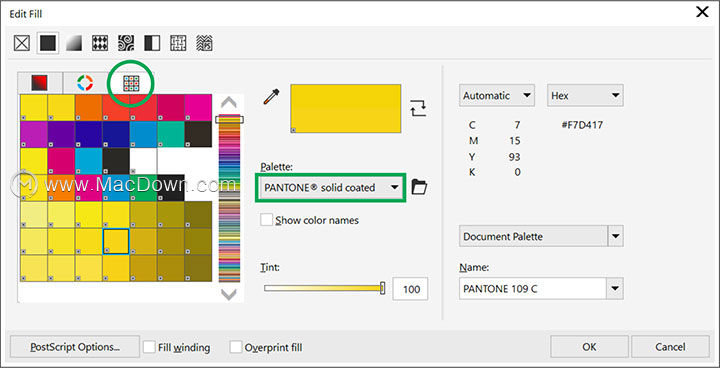The image size is (720, 368).
Task: Select the Bitmap pattern fill icon
Action: (x=126, y=43)
